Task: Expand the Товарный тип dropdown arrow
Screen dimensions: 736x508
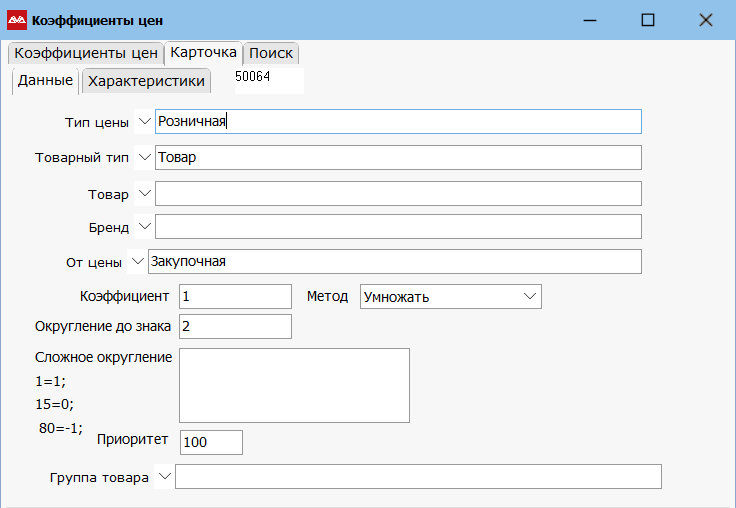Action: tap(144, 157)
